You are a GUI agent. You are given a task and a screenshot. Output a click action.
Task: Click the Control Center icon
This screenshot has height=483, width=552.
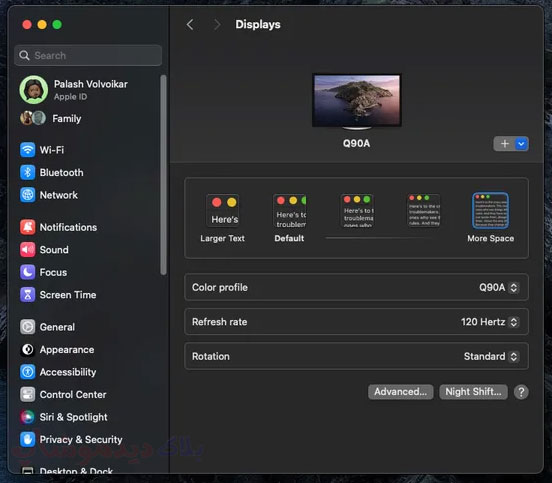coord(27,395)
